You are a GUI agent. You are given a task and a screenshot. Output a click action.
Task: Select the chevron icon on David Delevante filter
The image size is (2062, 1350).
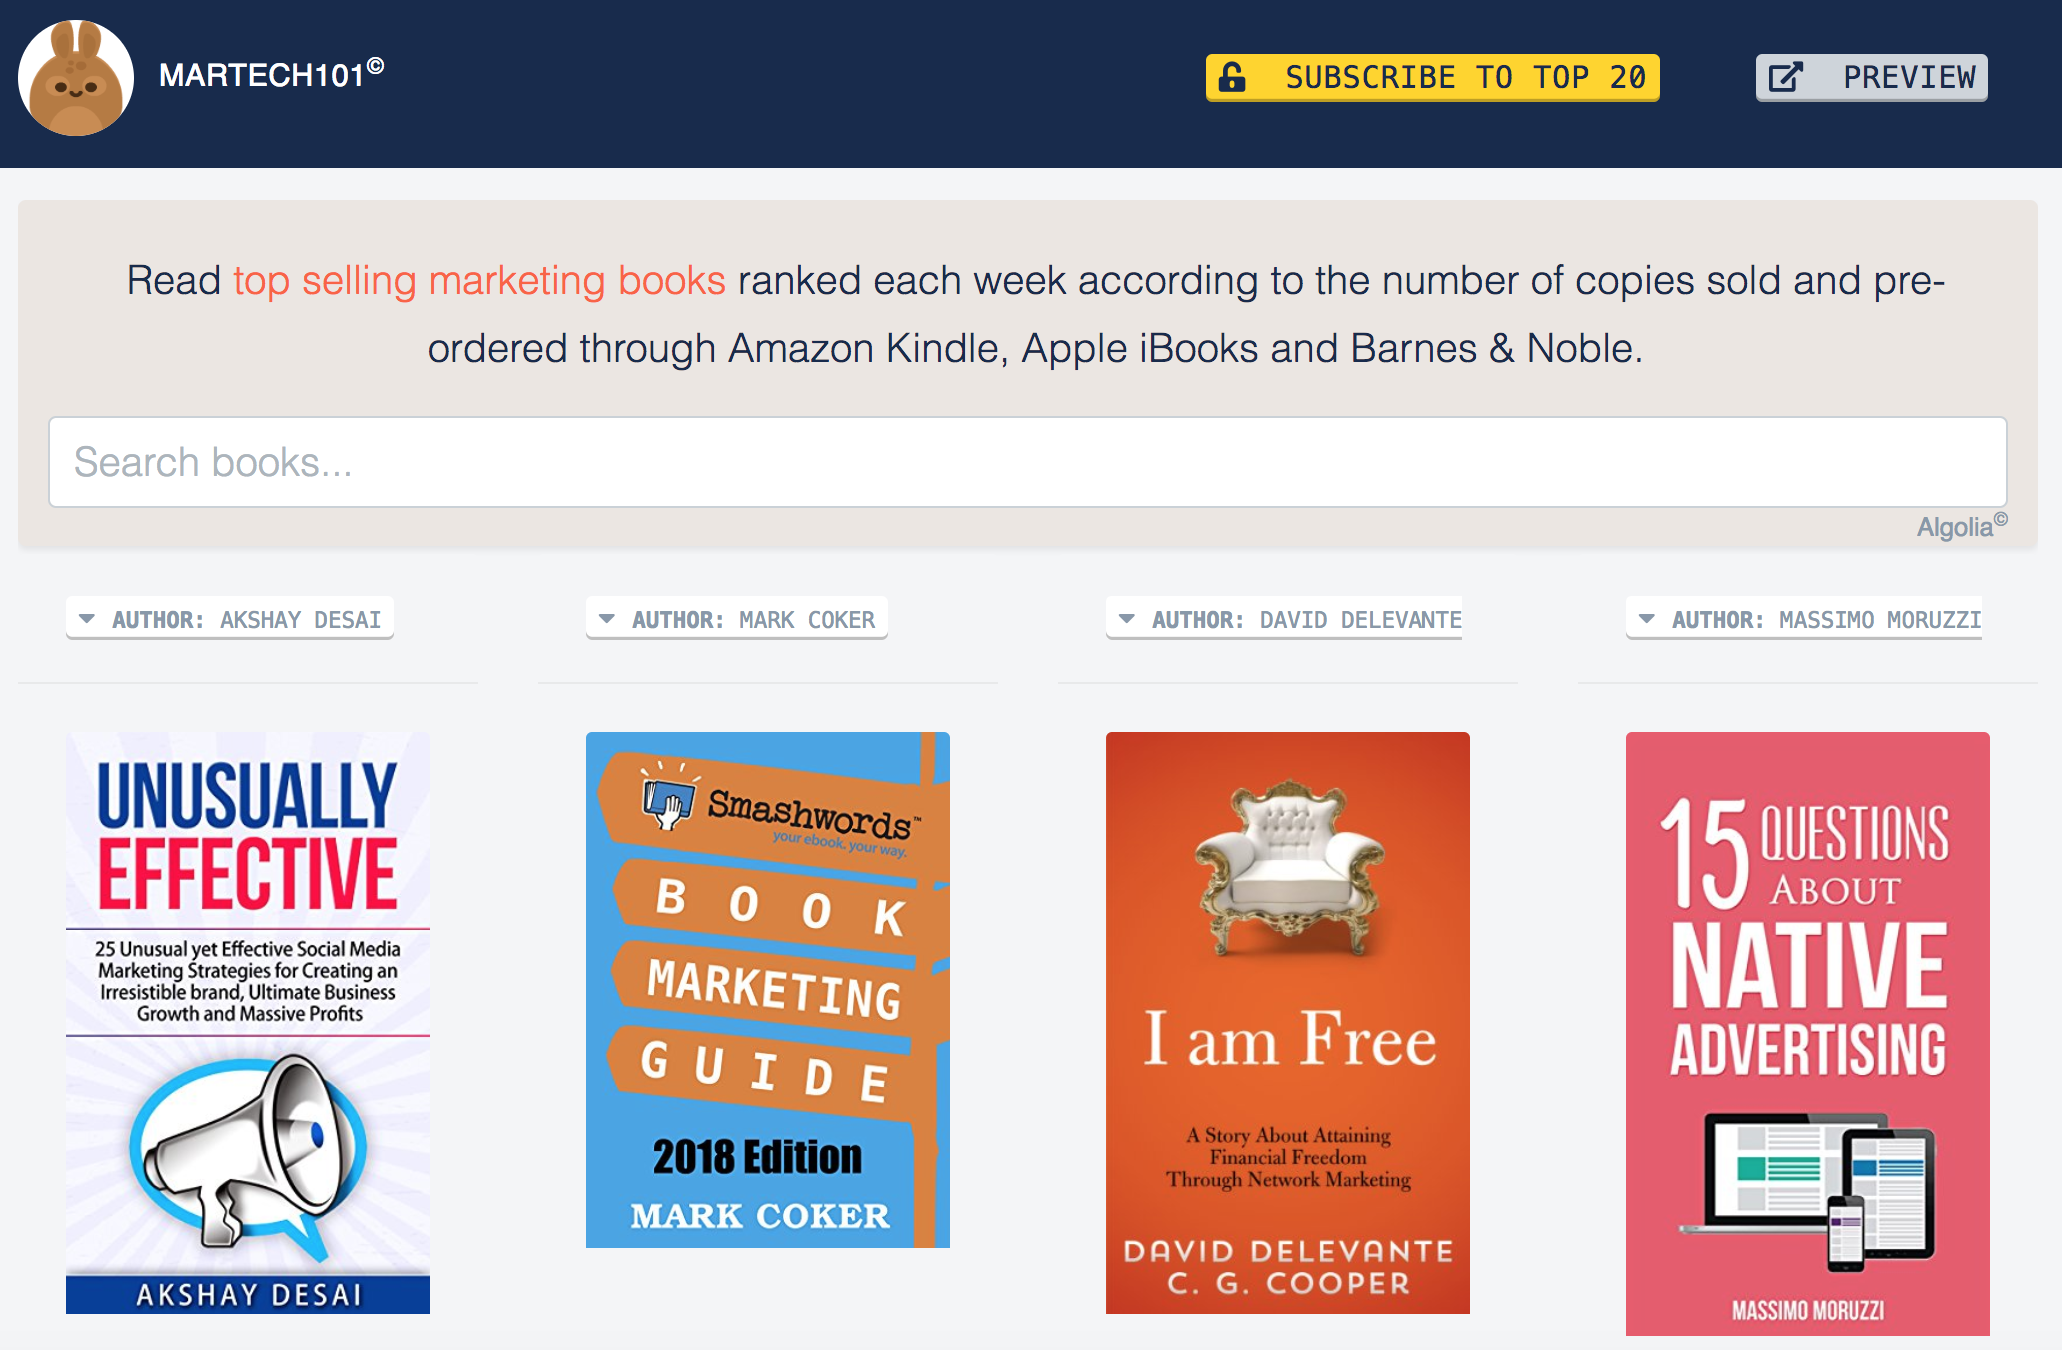[x=1127, y=619]
